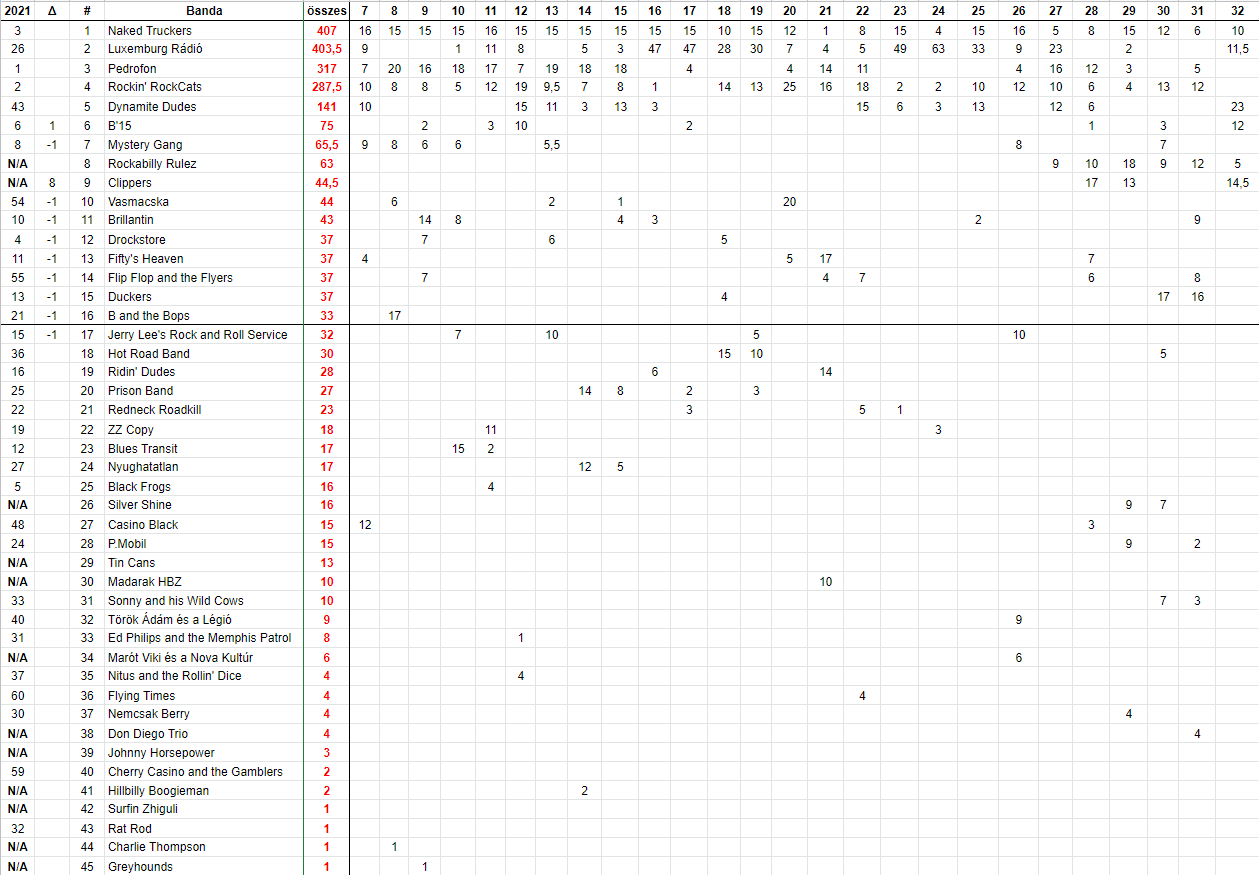Viewport: 1259px width, 875px height.
Task: Click the 'Hillbilly Boogieman' cell
Action: [x=204, y=791]
